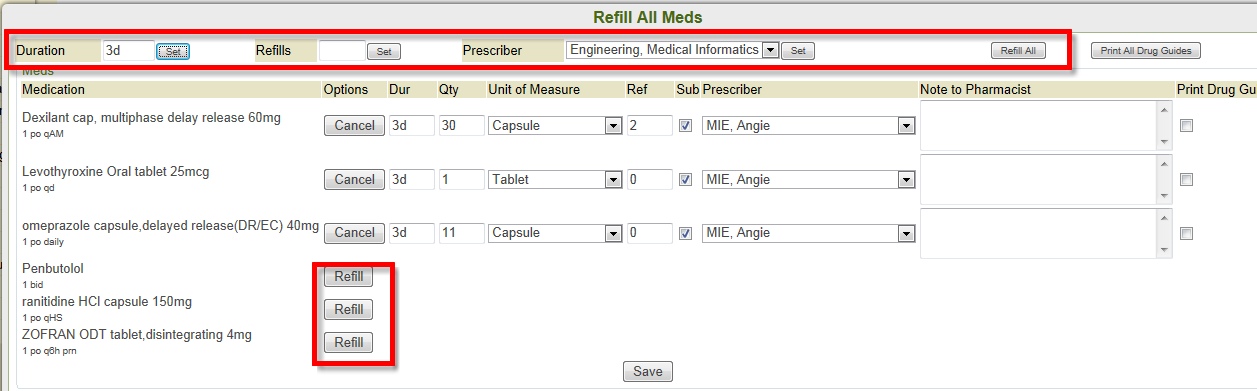The height and width of the screenshot is (391, 1257).
Task: Click the Qty field for omeprazole
Action: point(461,233)
